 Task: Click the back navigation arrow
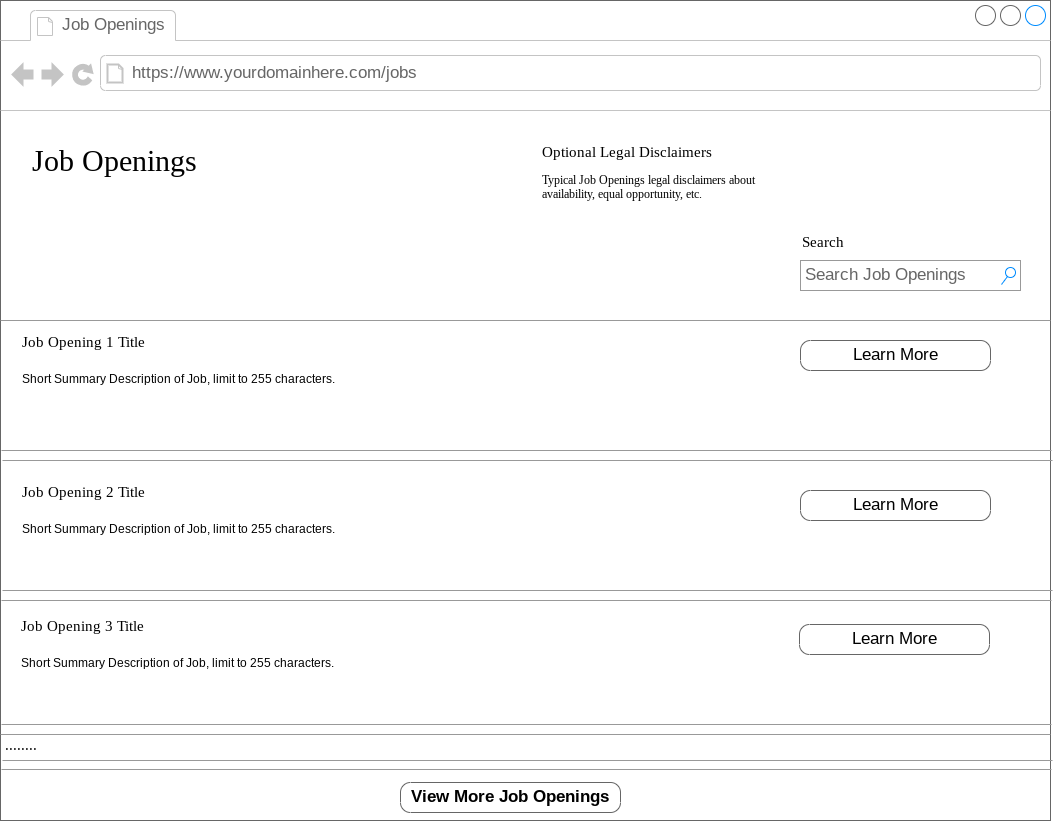coord(22,73)
